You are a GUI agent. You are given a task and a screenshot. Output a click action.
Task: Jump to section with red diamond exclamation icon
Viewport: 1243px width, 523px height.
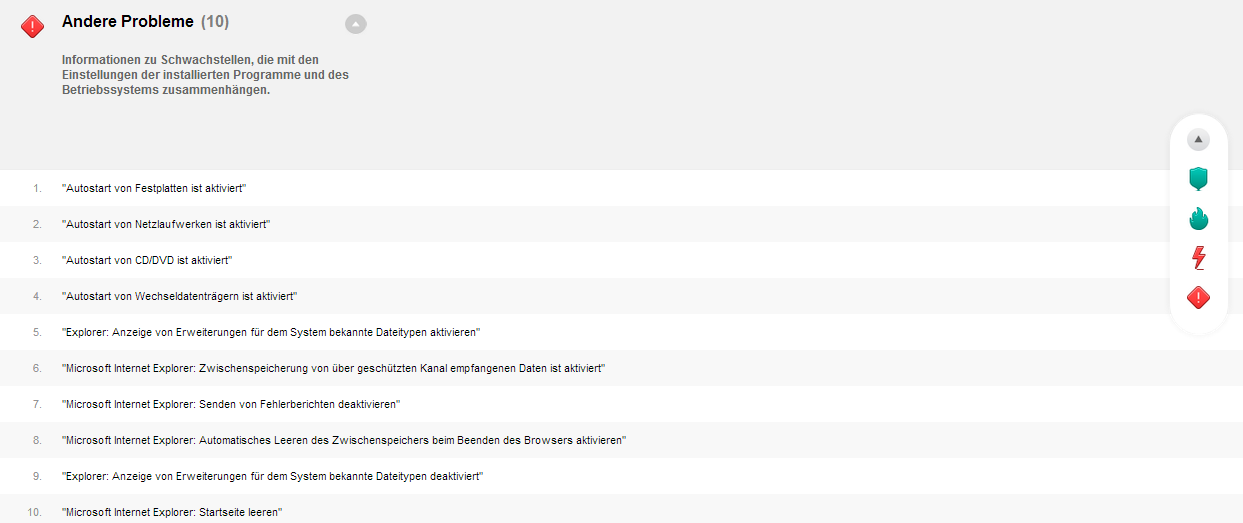pos(1199,297)
